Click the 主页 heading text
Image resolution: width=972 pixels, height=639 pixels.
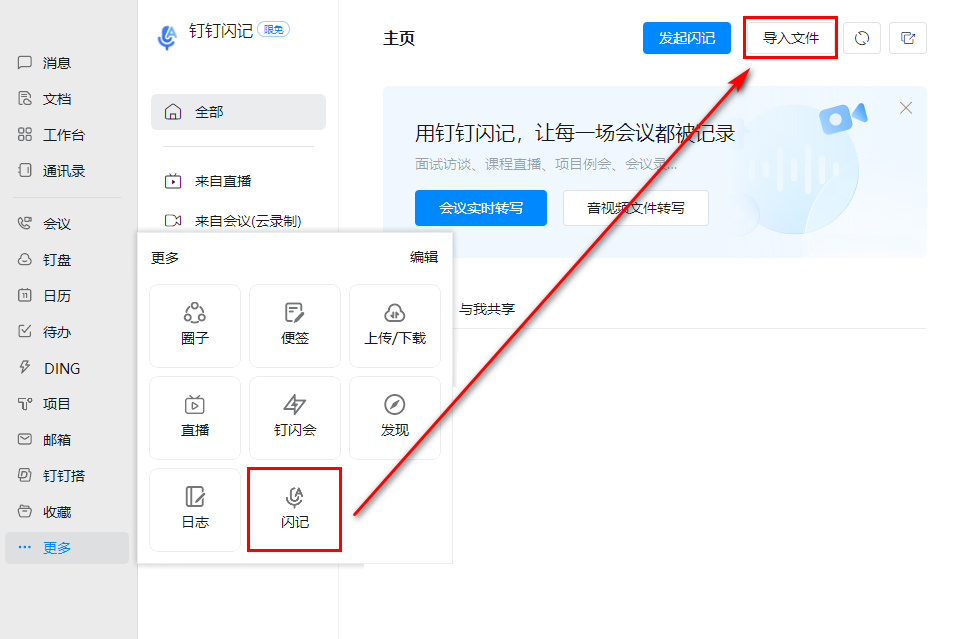pyautogui.click(x=399, y=38)
